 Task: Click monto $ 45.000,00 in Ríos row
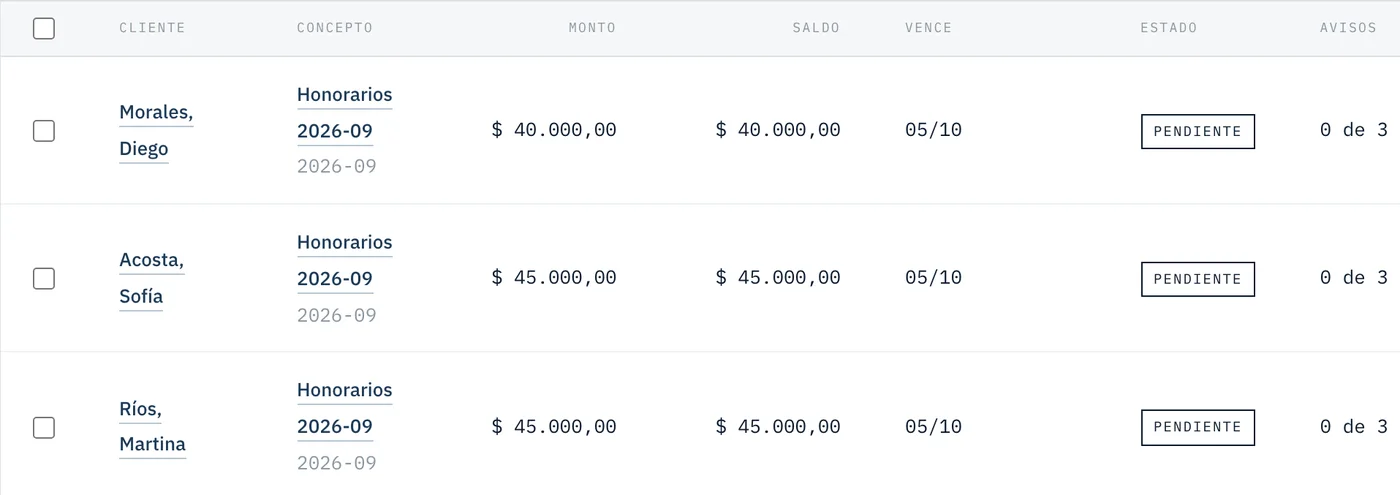pos(554,427)
